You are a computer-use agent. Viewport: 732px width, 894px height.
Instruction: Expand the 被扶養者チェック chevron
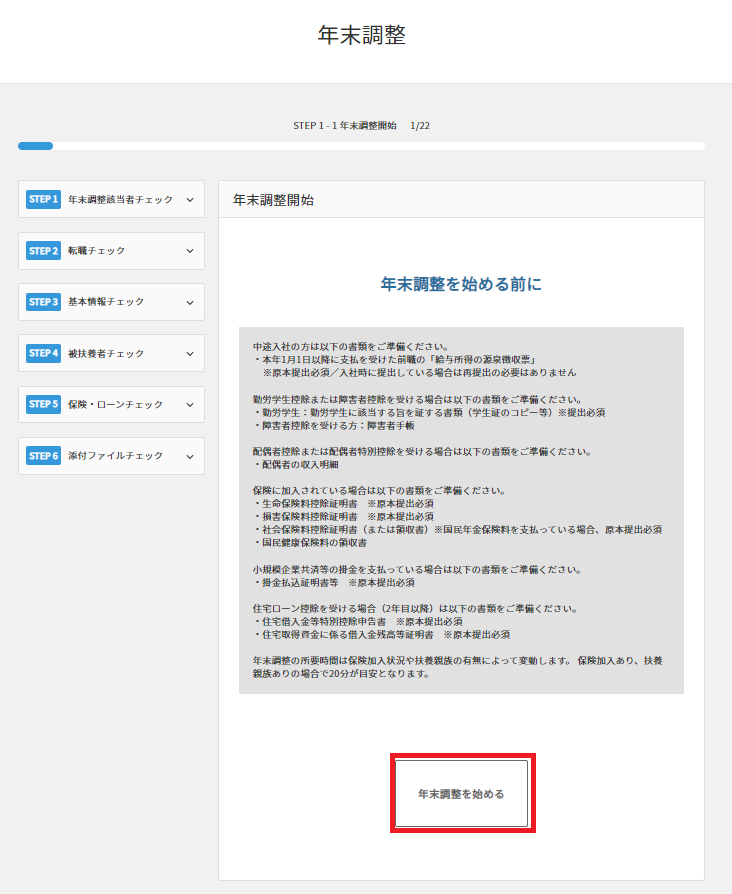click(190, 354)
